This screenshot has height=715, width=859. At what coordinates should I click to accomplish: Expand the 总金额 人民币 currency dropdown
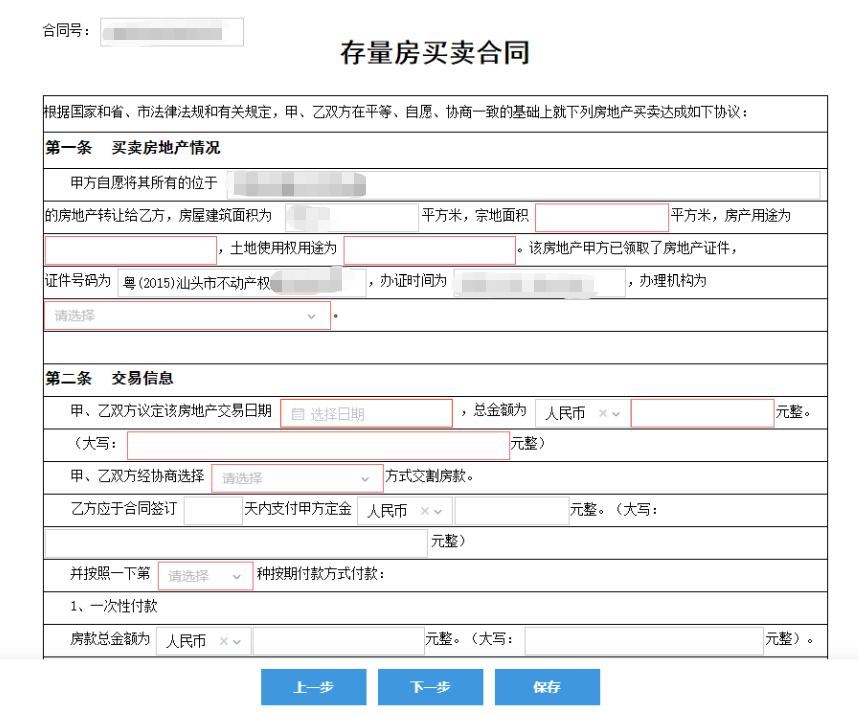[x=619, y=412]
